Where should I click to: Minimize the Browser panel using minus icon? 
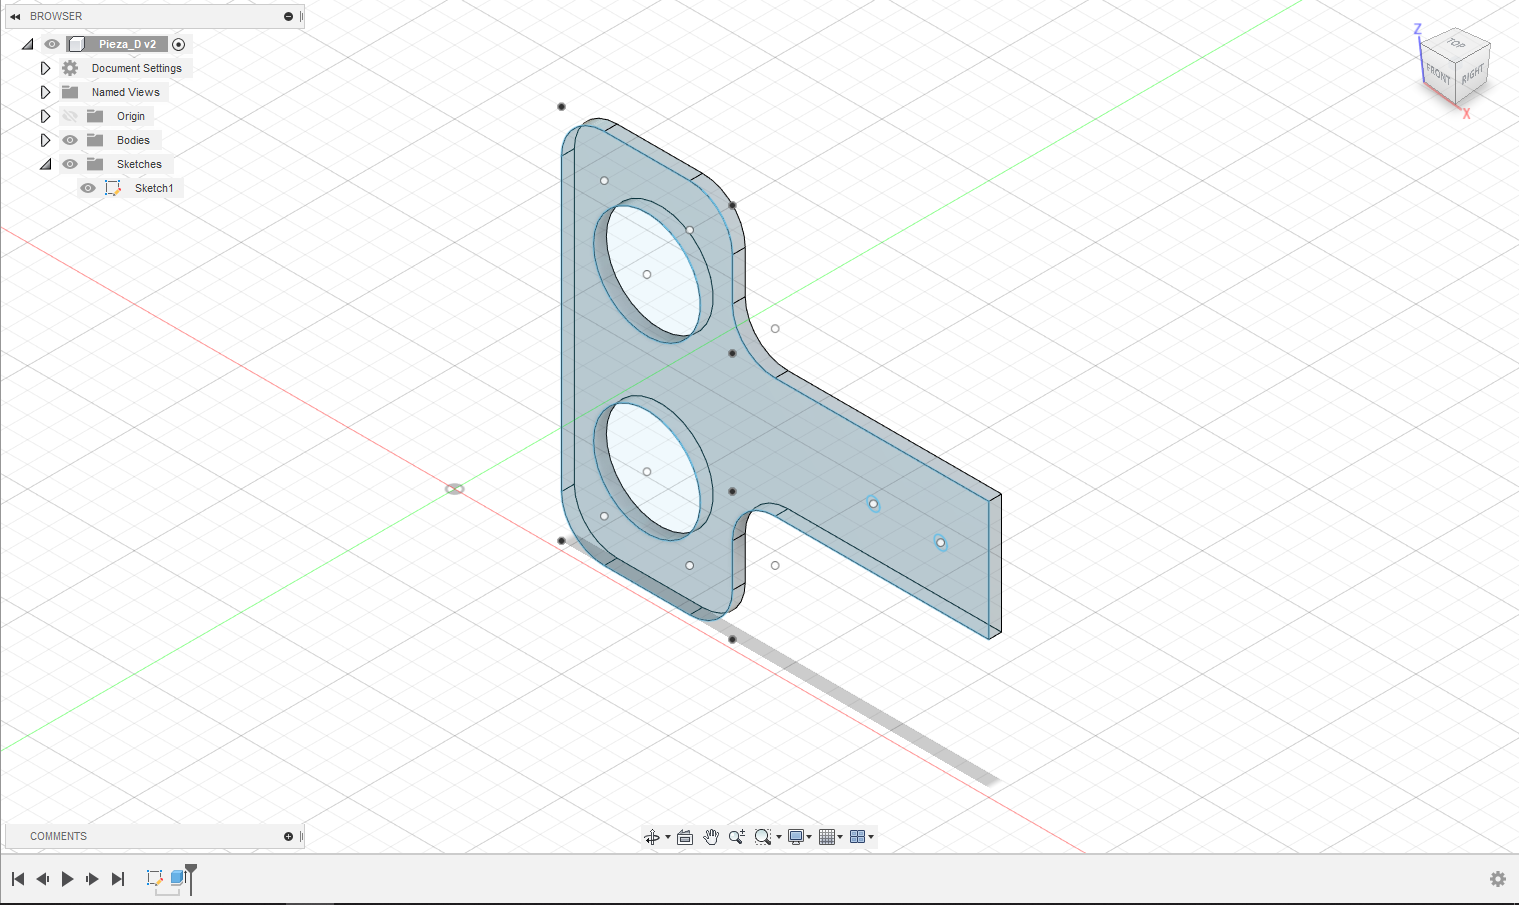click(x=288, y=17)
